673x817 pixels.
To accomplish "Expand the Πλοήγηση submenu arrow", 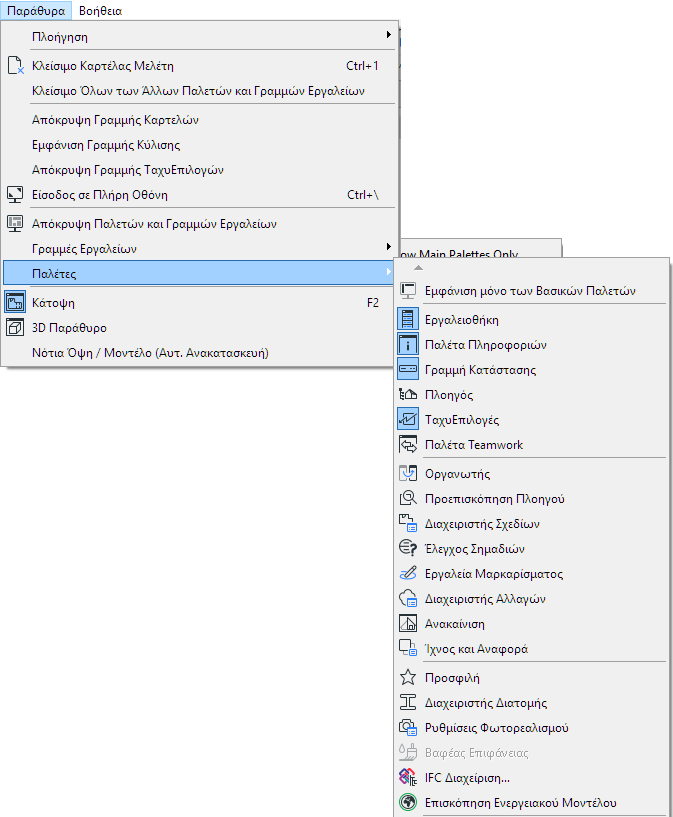I will coord(389,35).
